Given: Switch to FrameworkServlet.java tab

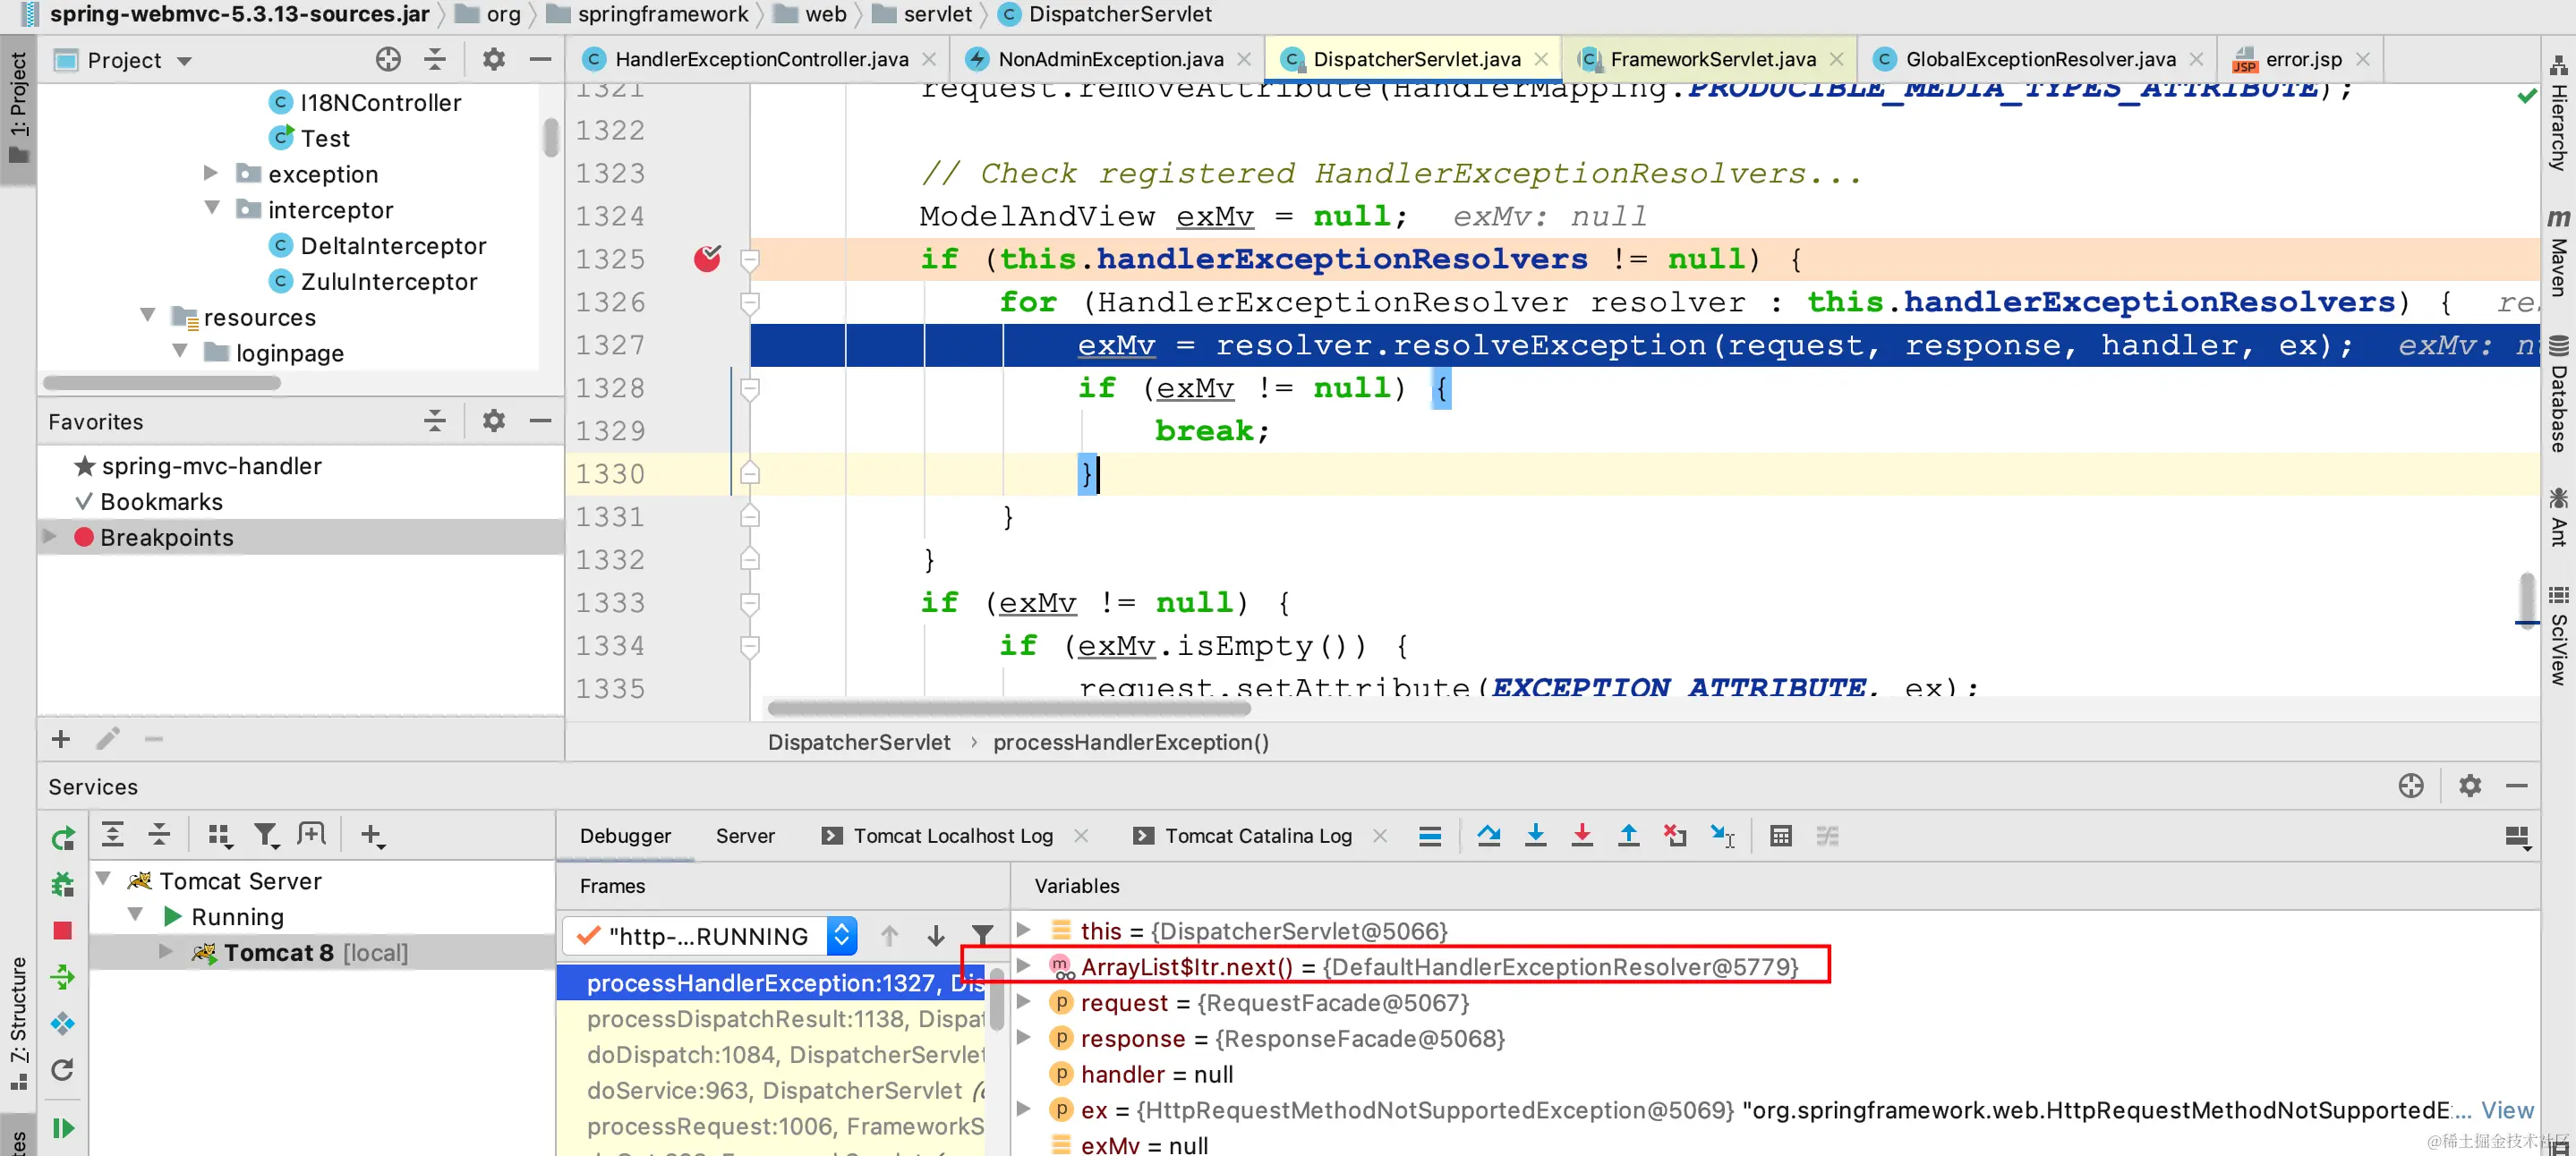Looking at the screenshot, I should (1711, 59).
